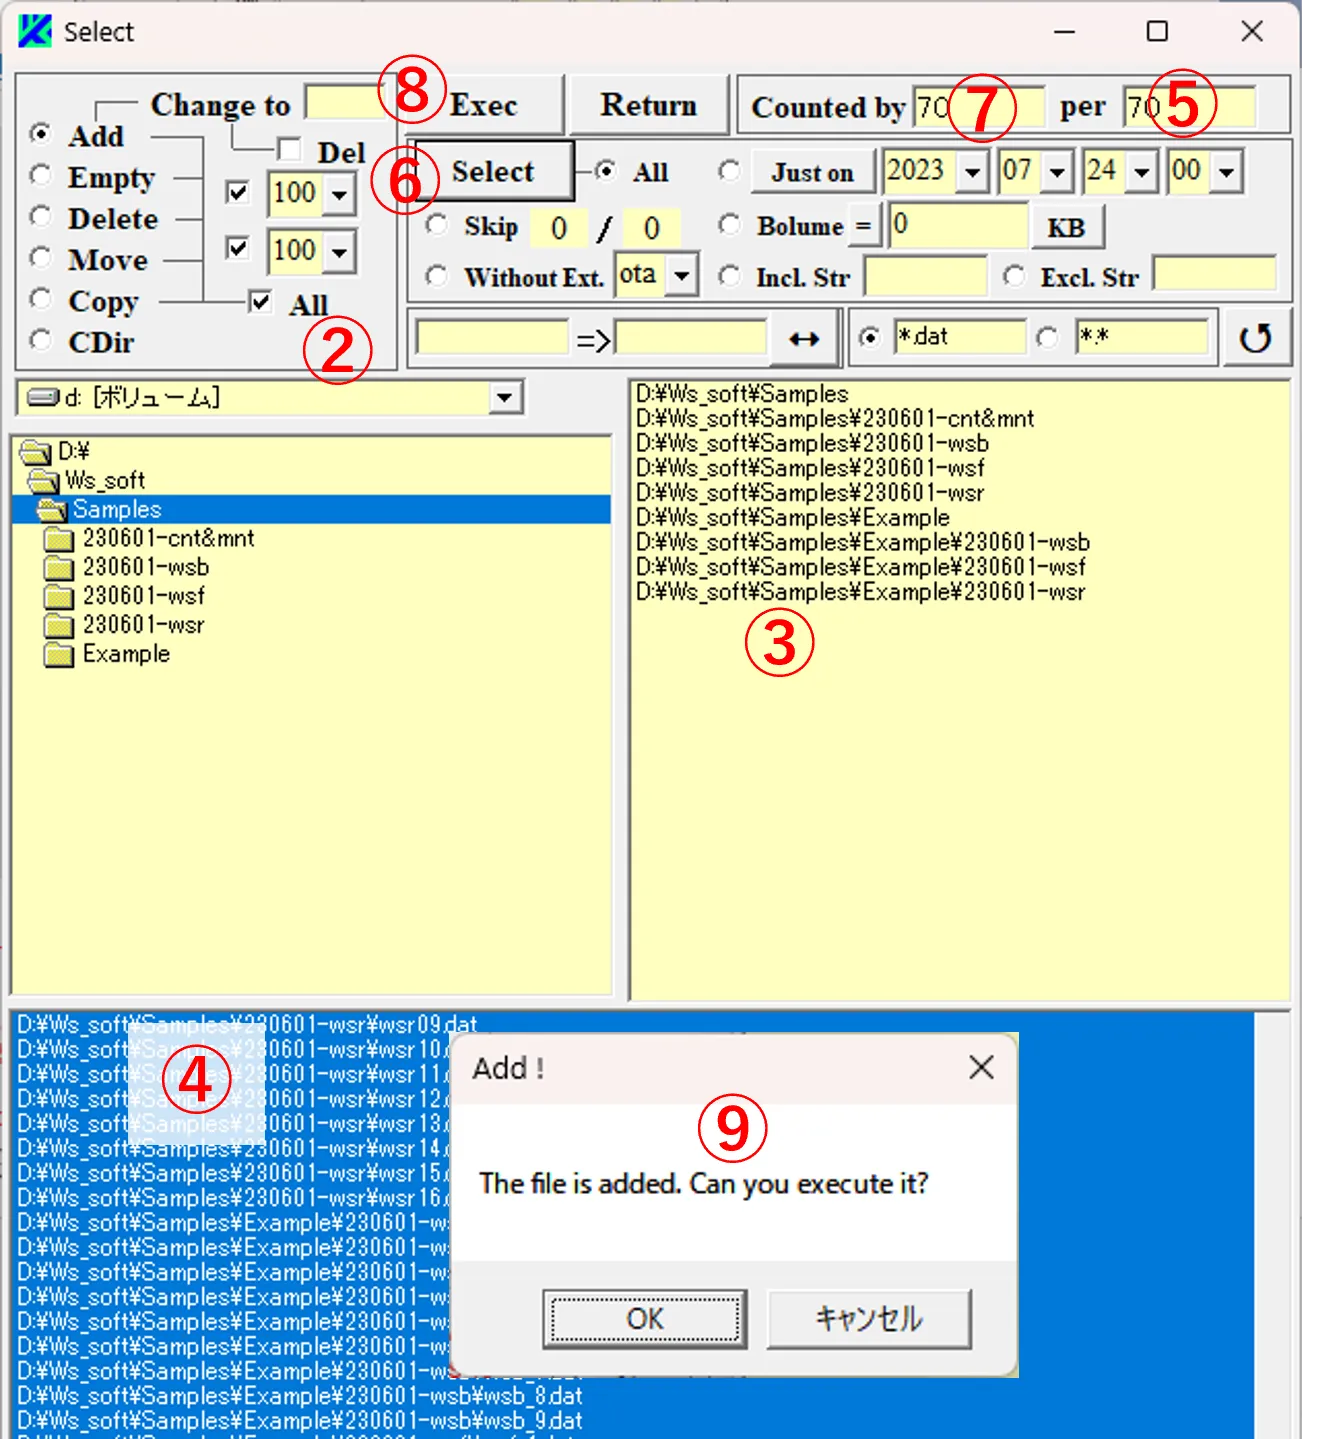Choose the Incl. Str radio option

coord(729,275)
